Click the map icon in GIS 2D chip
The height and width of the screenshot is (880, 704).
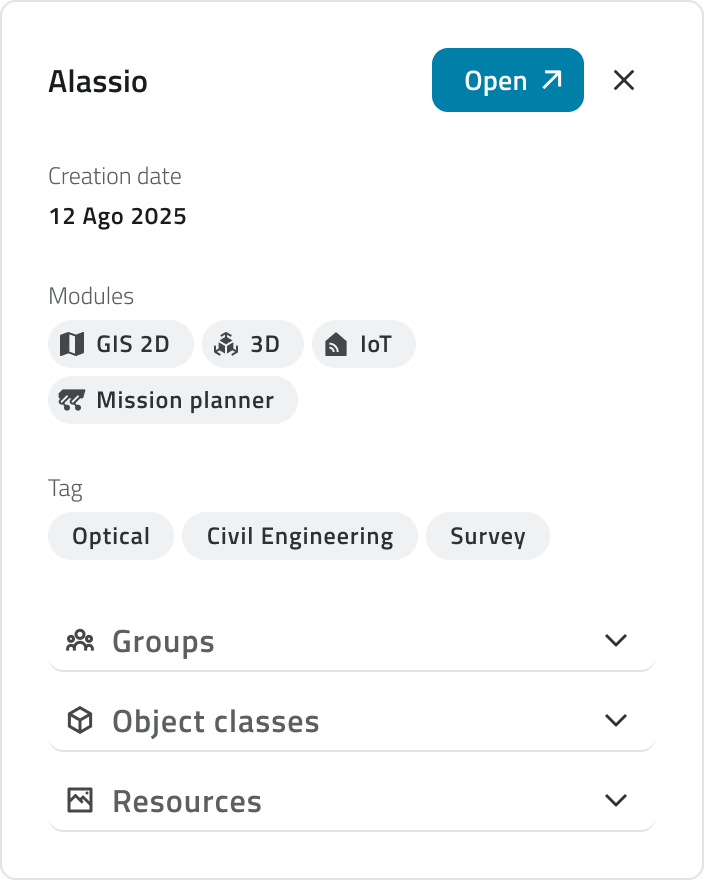[x=72, y=345]
